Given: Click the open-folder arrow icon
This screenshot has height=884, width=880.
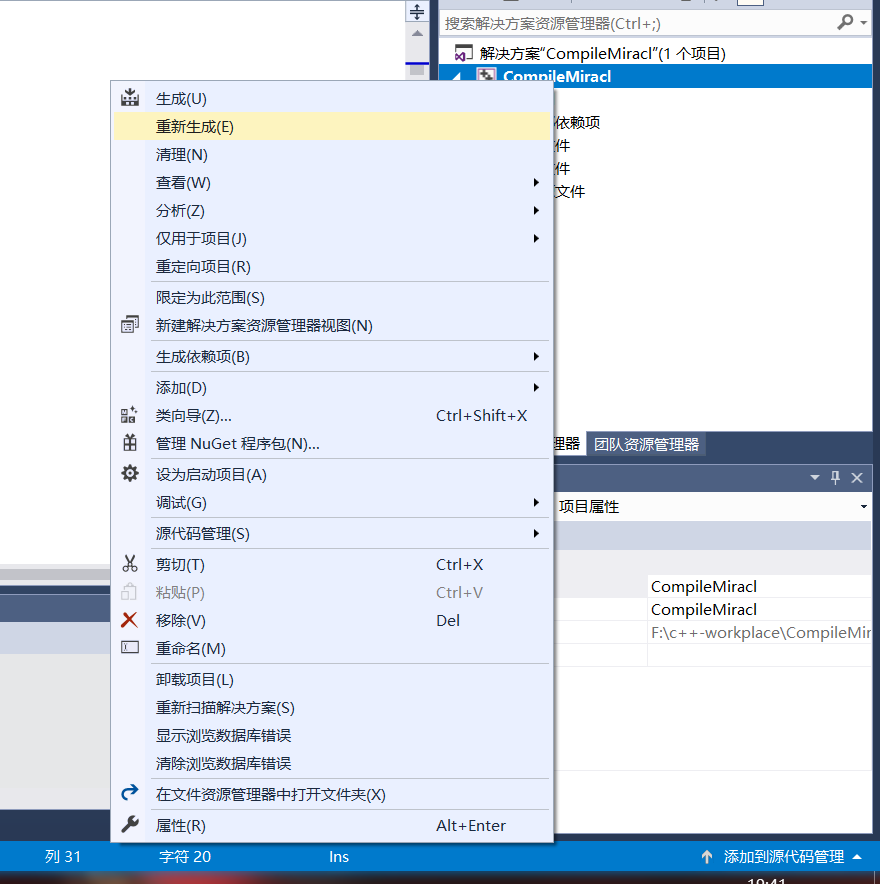Looking at the screenshot, I should pos(130,793).
